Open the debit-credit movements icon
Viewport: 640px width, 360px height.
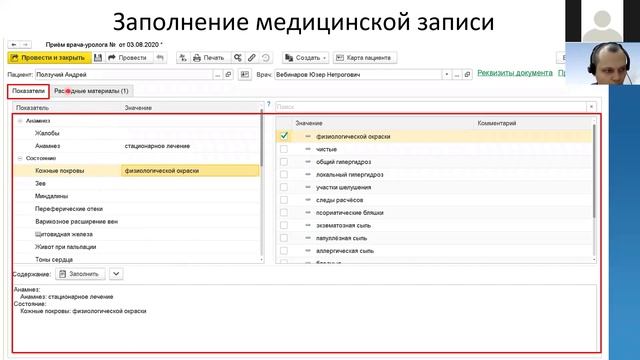pyautogui.click(x=183, y=58)
